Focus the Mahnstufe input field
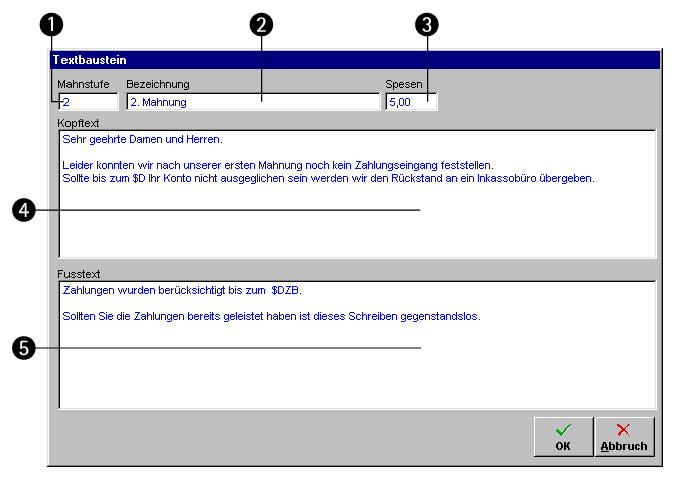The image size is (676, 482). (x=88, y=102)
